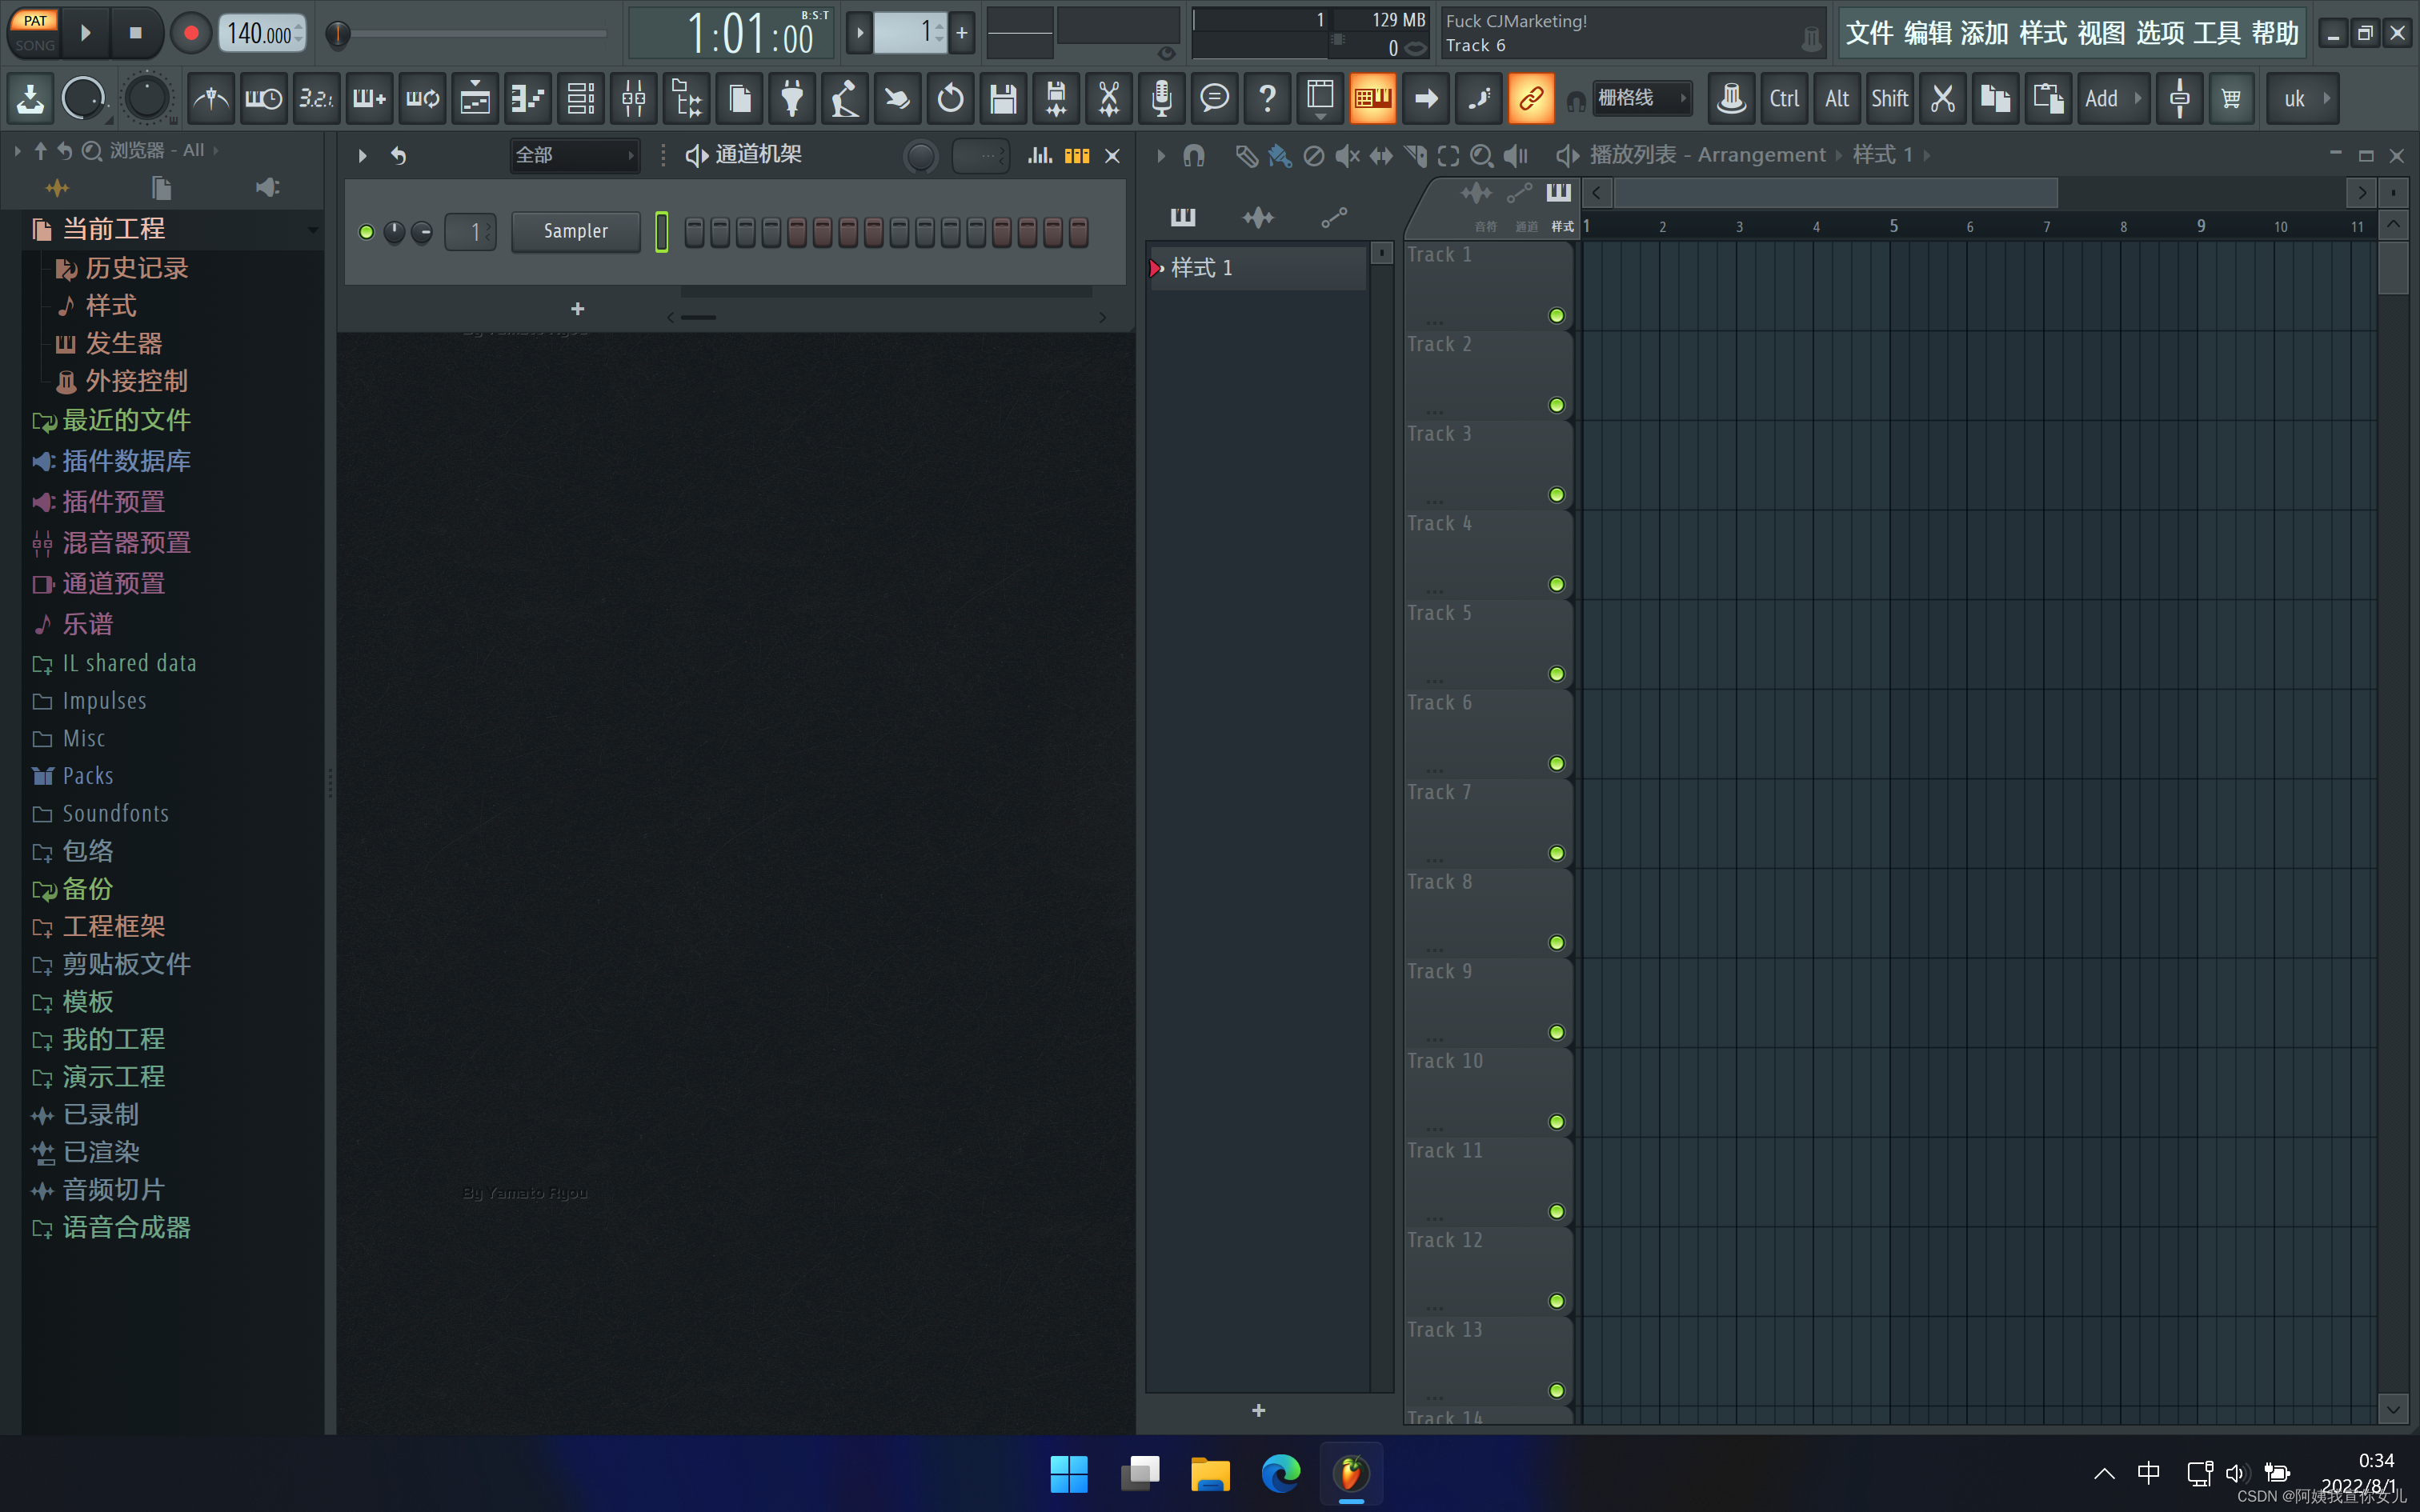The width and height of the screenshot is (2420, 1512).
Task: Click the Sampler channel button
Action: tap(576, 231)
